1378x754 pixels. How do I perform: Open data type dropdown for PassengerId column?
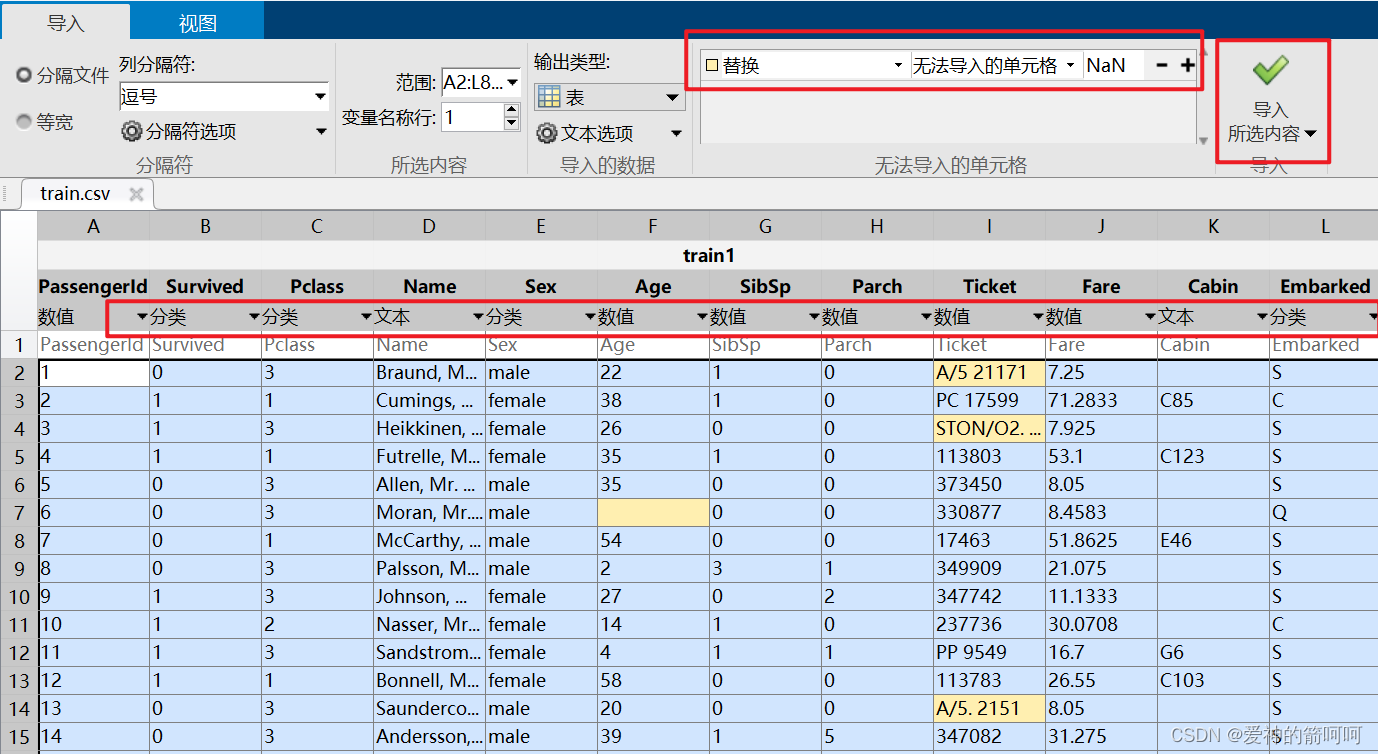click(143, 317)
